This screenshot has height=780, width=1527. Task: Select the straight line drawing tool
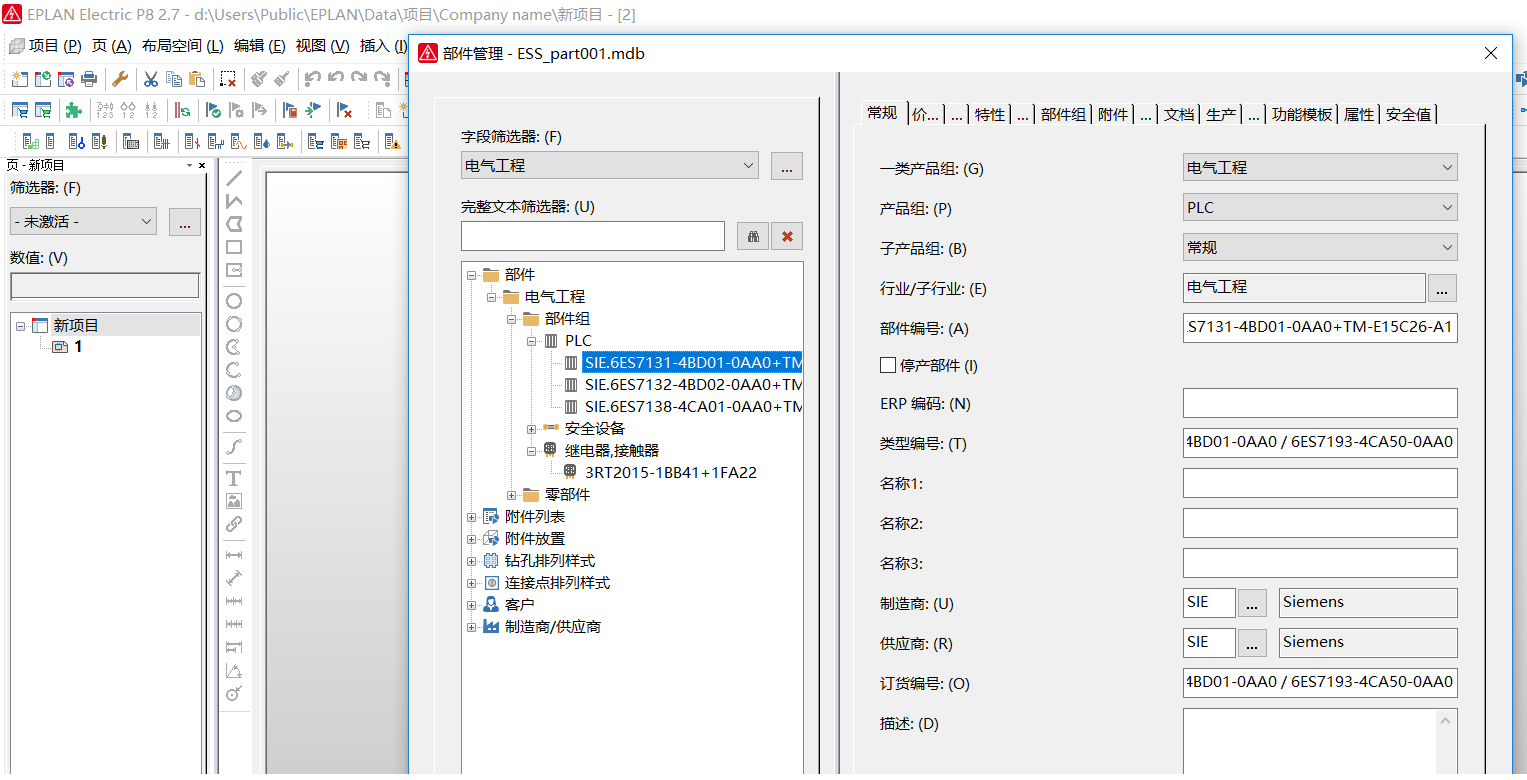pos(234,178)
